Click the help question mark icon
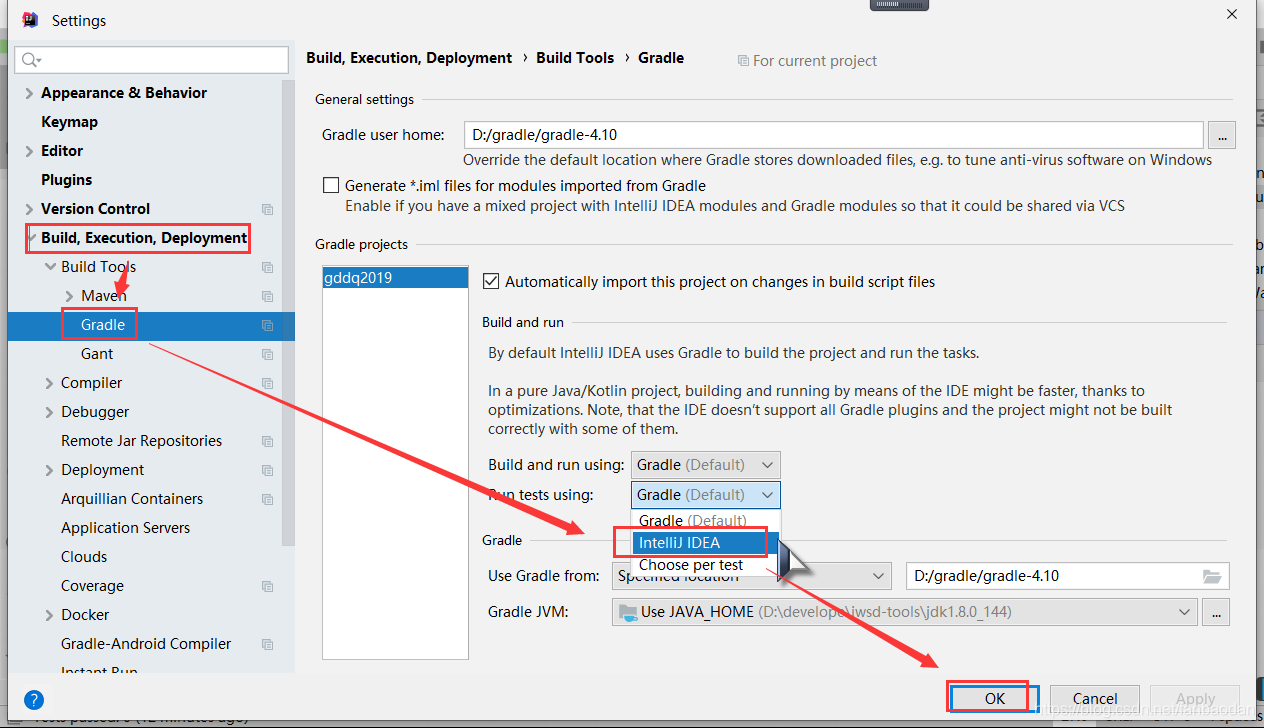The width and height of the screenshot is (1264, 728). (34, 700)
